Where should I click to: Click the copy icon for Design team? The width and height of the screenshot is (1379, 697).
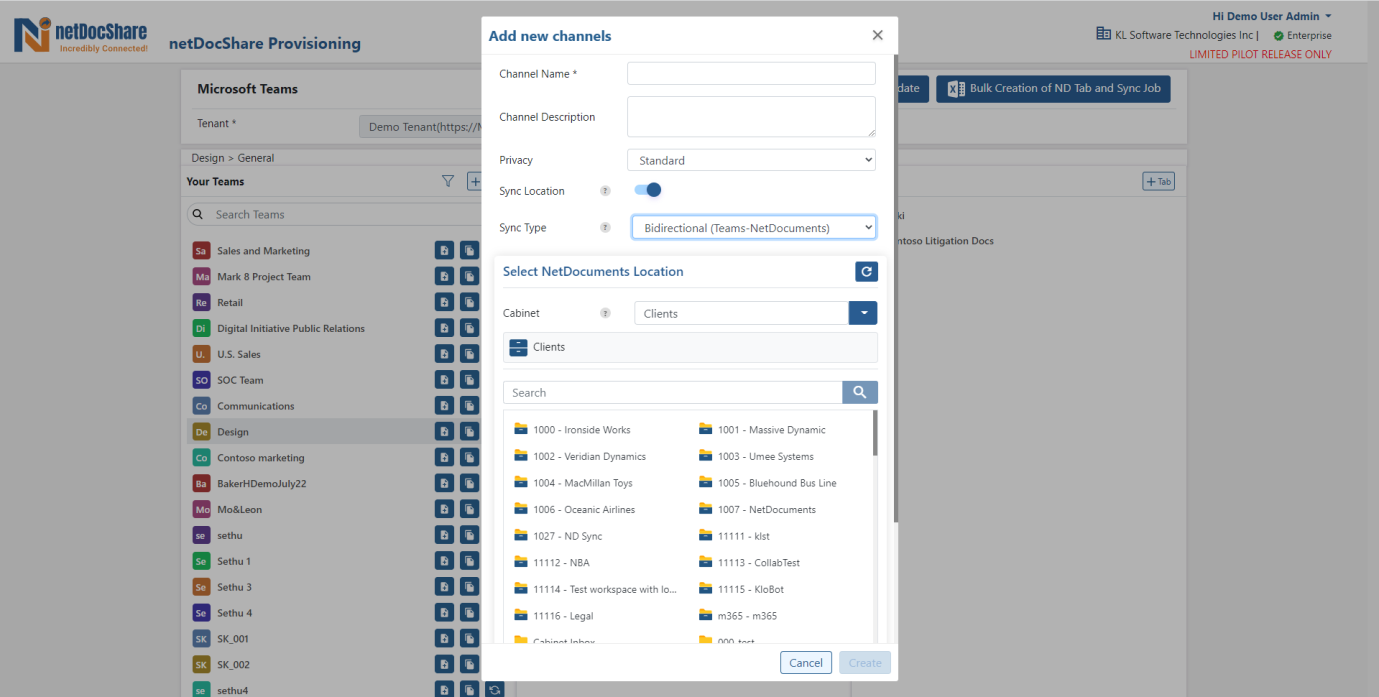coord(469,432)
